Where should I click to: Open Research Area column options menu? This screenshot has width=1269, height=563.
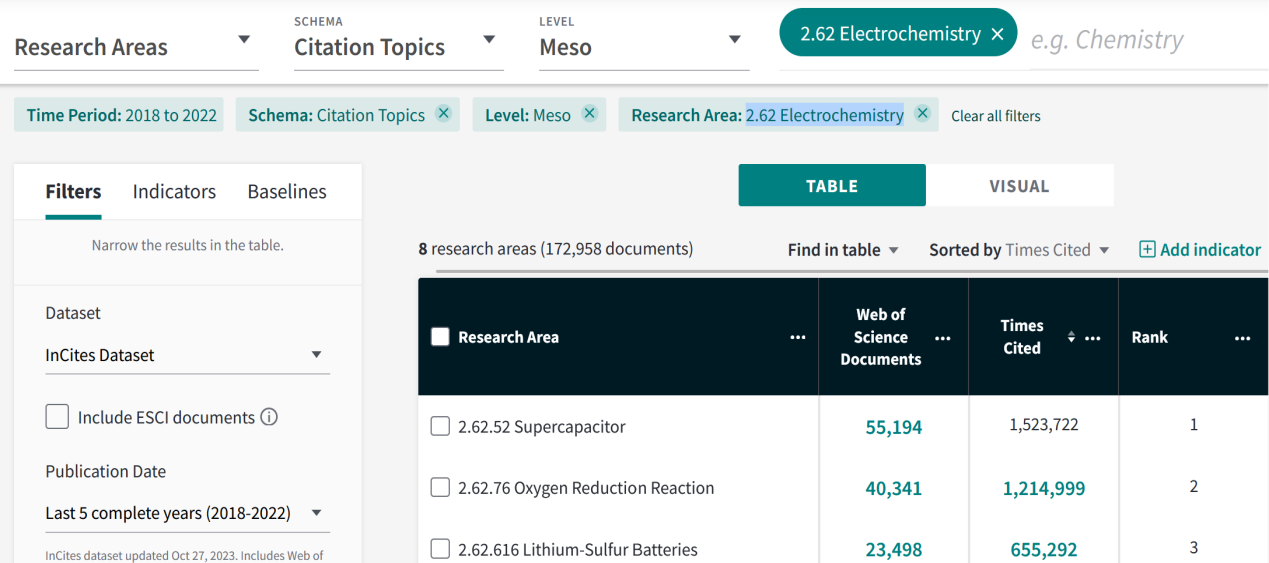coord(797,338)
